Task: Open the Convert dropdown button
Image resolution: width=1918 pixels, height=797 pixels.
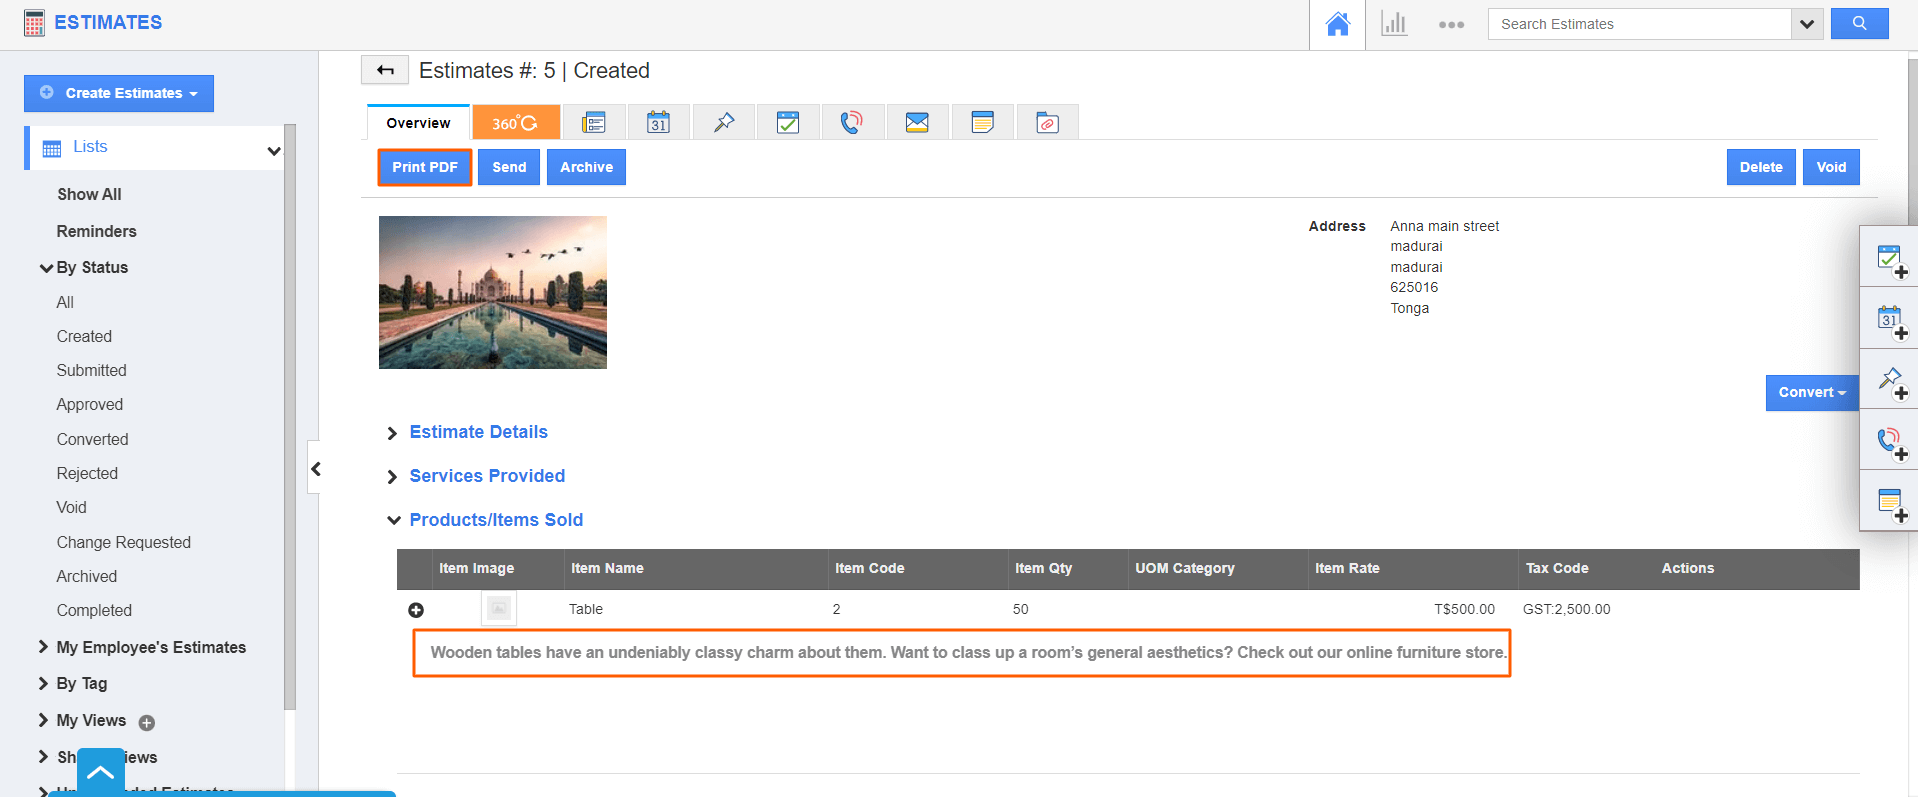Action: [x=1812, y=392]
